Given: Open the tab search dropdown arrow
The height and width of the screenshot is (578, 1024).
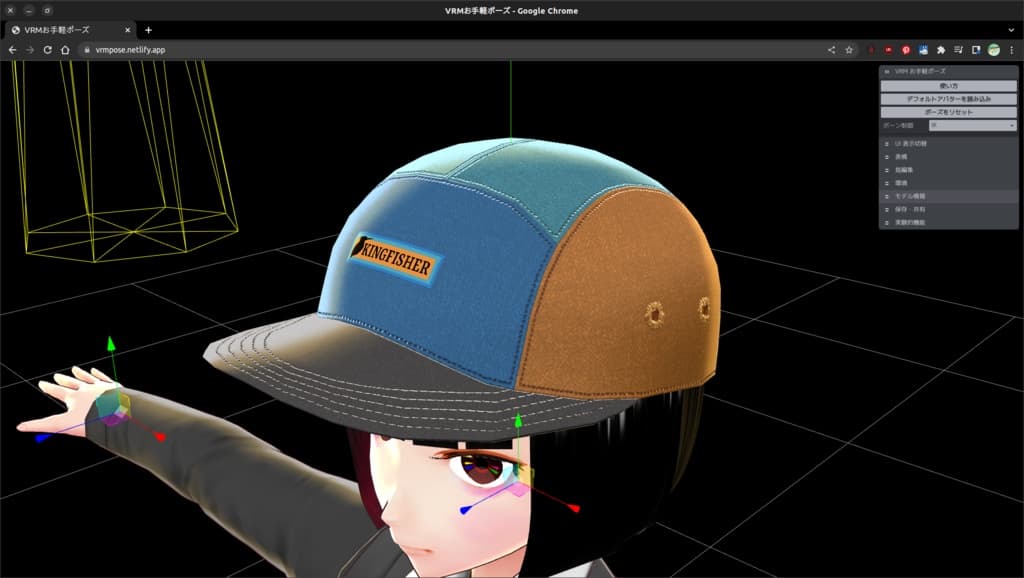Looking at the screenshot, I should coord(1012,30).
